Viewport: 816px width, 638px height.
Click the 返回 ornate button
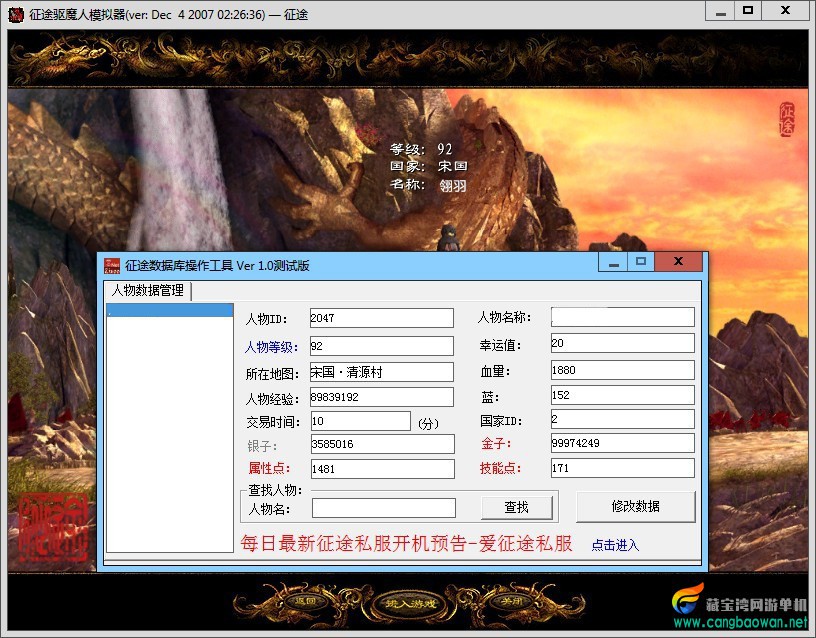pyautogui.click(x=305, y=602)
